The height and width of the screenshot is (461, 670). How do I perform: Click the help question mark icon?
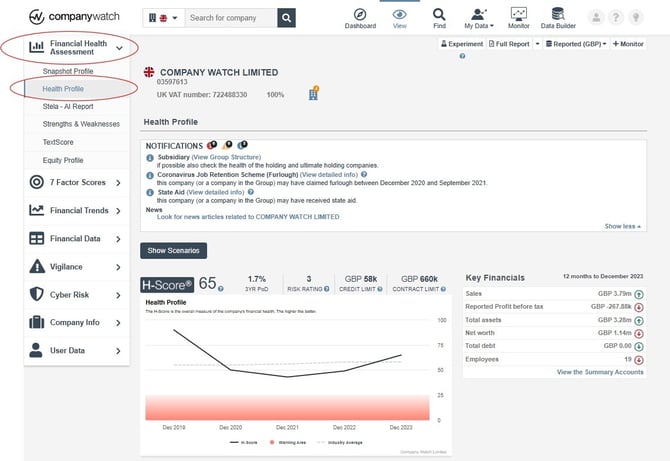coord(616,18)
